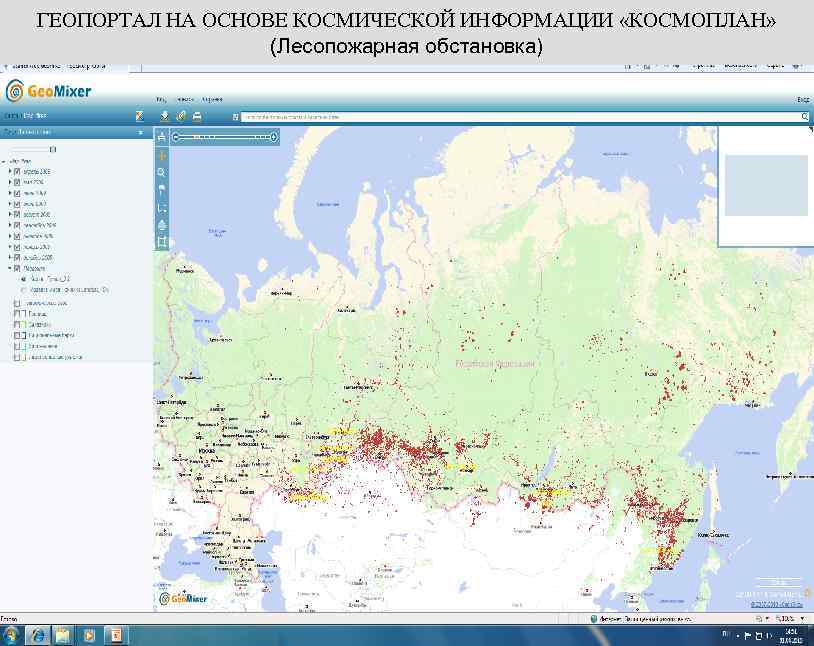This screenshot has width=814, height=646.
Task: Click the orange-blue icon at end of map title bar
Action: point(139,116)
